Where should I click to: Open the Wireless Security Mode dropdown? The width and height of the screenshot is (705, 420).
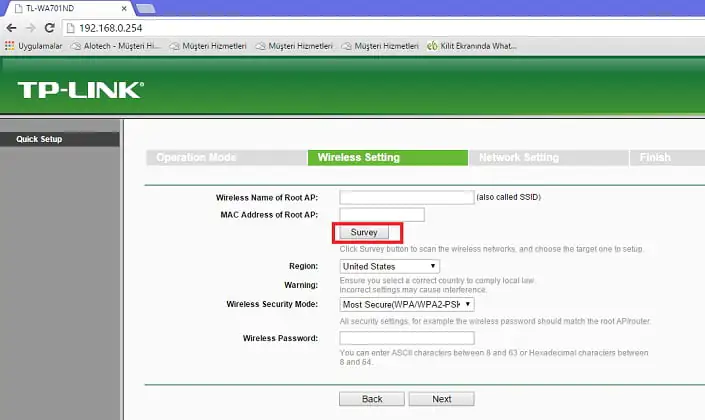[407, 304]
